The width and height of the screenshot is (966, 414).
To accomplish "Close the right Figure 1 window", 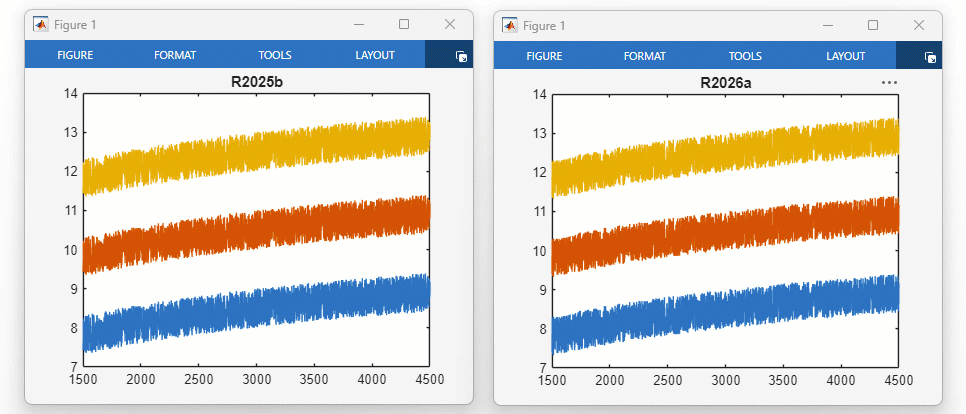I will tap(919, 24).
